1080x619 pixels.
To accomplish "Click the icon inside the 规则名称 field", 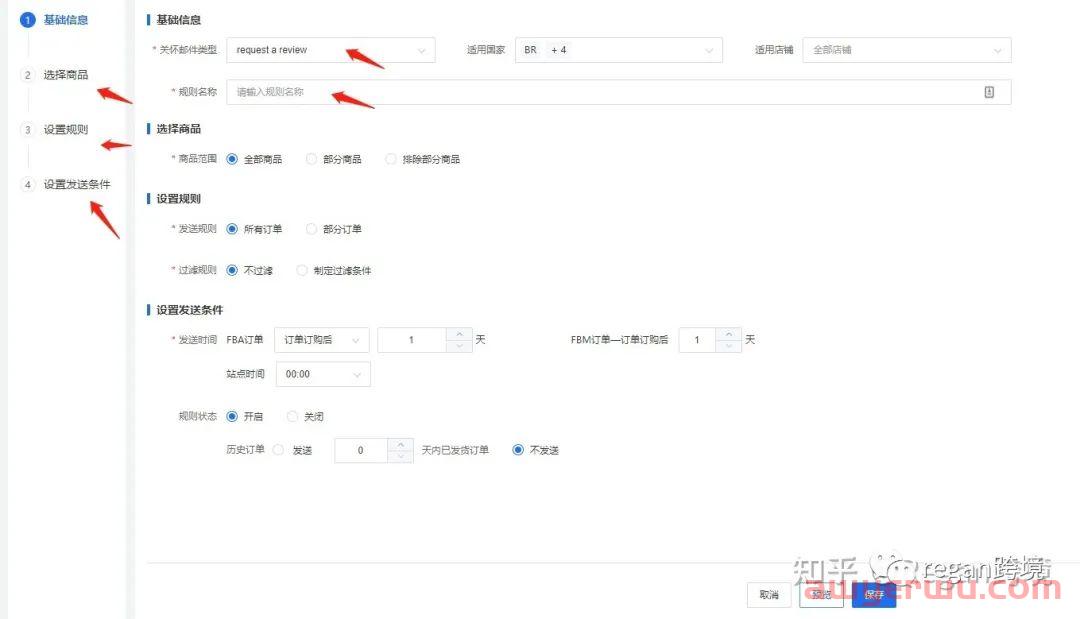I will 989,92.
